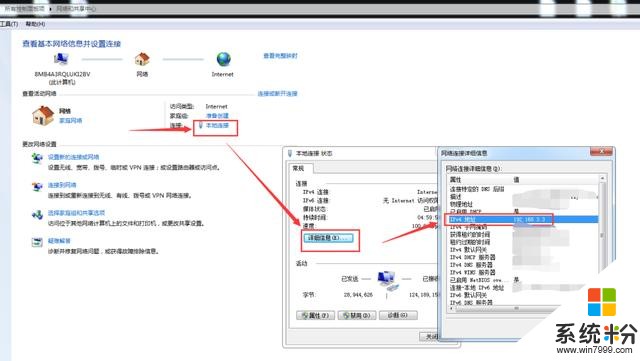Click the 值 column header
640x361 pixels.
click(x=555, y=180)
